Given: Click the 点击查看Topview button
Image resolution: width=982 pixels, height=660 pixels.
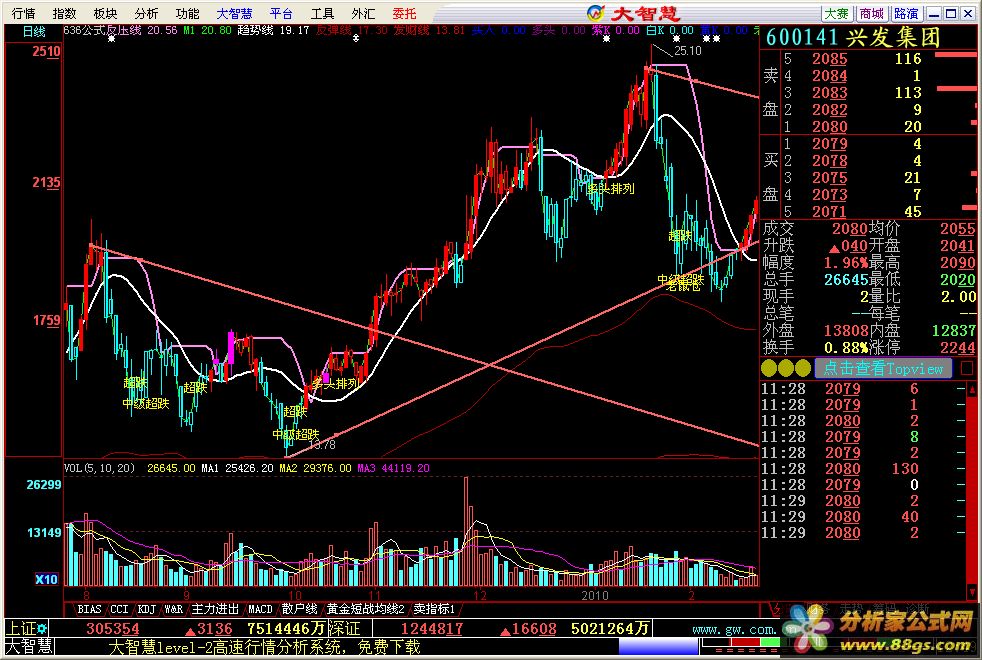Looking at the screenshot, I should pyautogui.click(x=883, y=368).
